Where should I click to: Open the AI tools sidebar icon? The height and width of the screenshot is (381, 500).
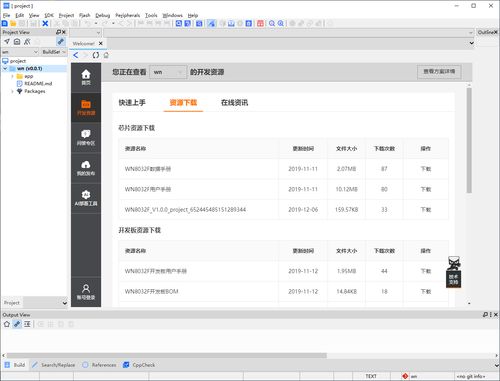(x=86, y=198)
